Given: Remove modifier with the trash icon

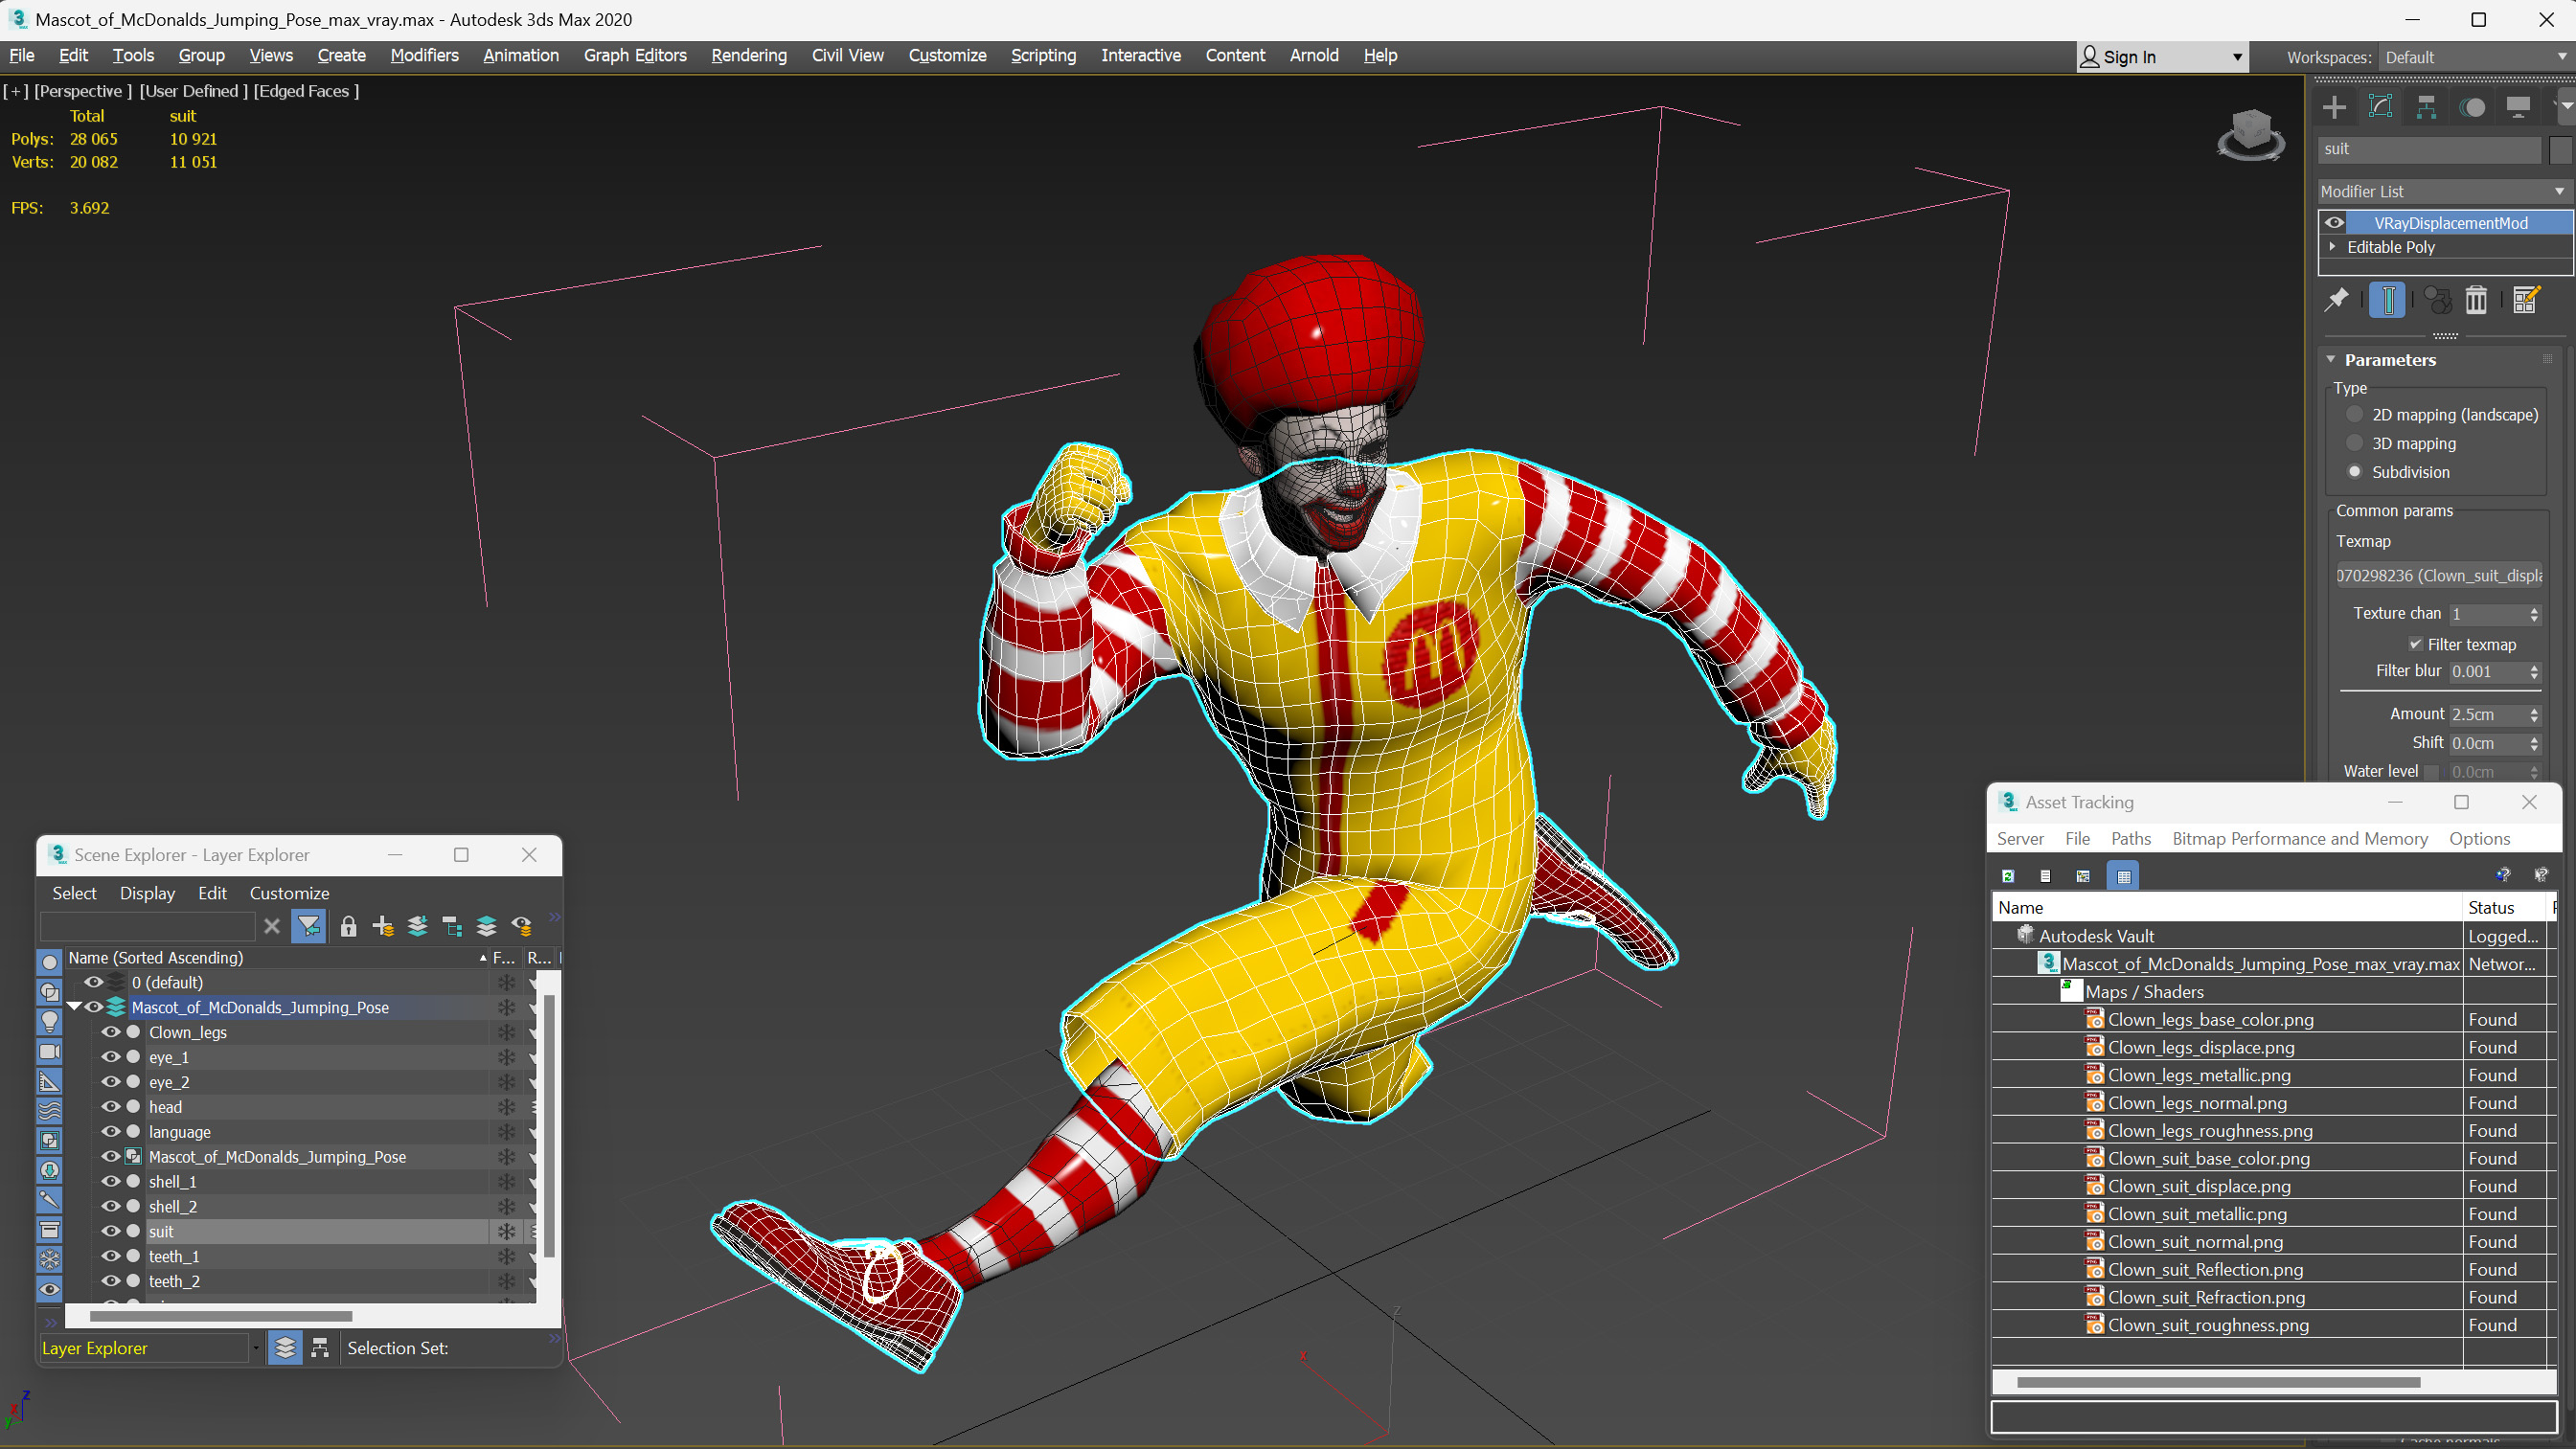Looking at the screenshot, I should pyautogui.click(x=2476, y=299).
